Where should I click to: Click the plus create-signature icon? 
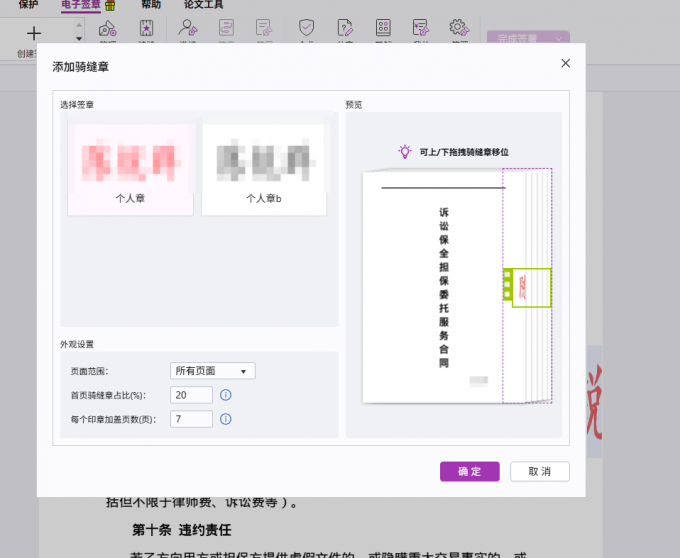coord(34,33)
